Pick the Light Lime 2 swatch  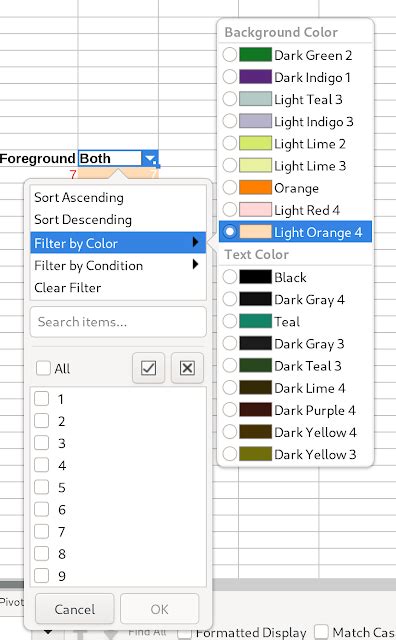[x=255, y=143]
